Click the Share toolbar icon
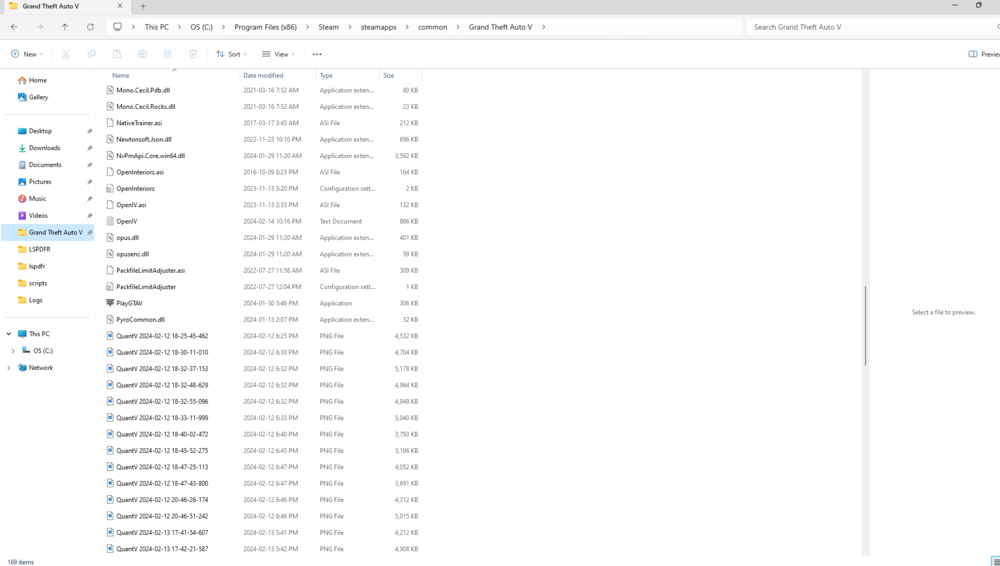Viewport: 1000px width, 566px height. (168, 54)
